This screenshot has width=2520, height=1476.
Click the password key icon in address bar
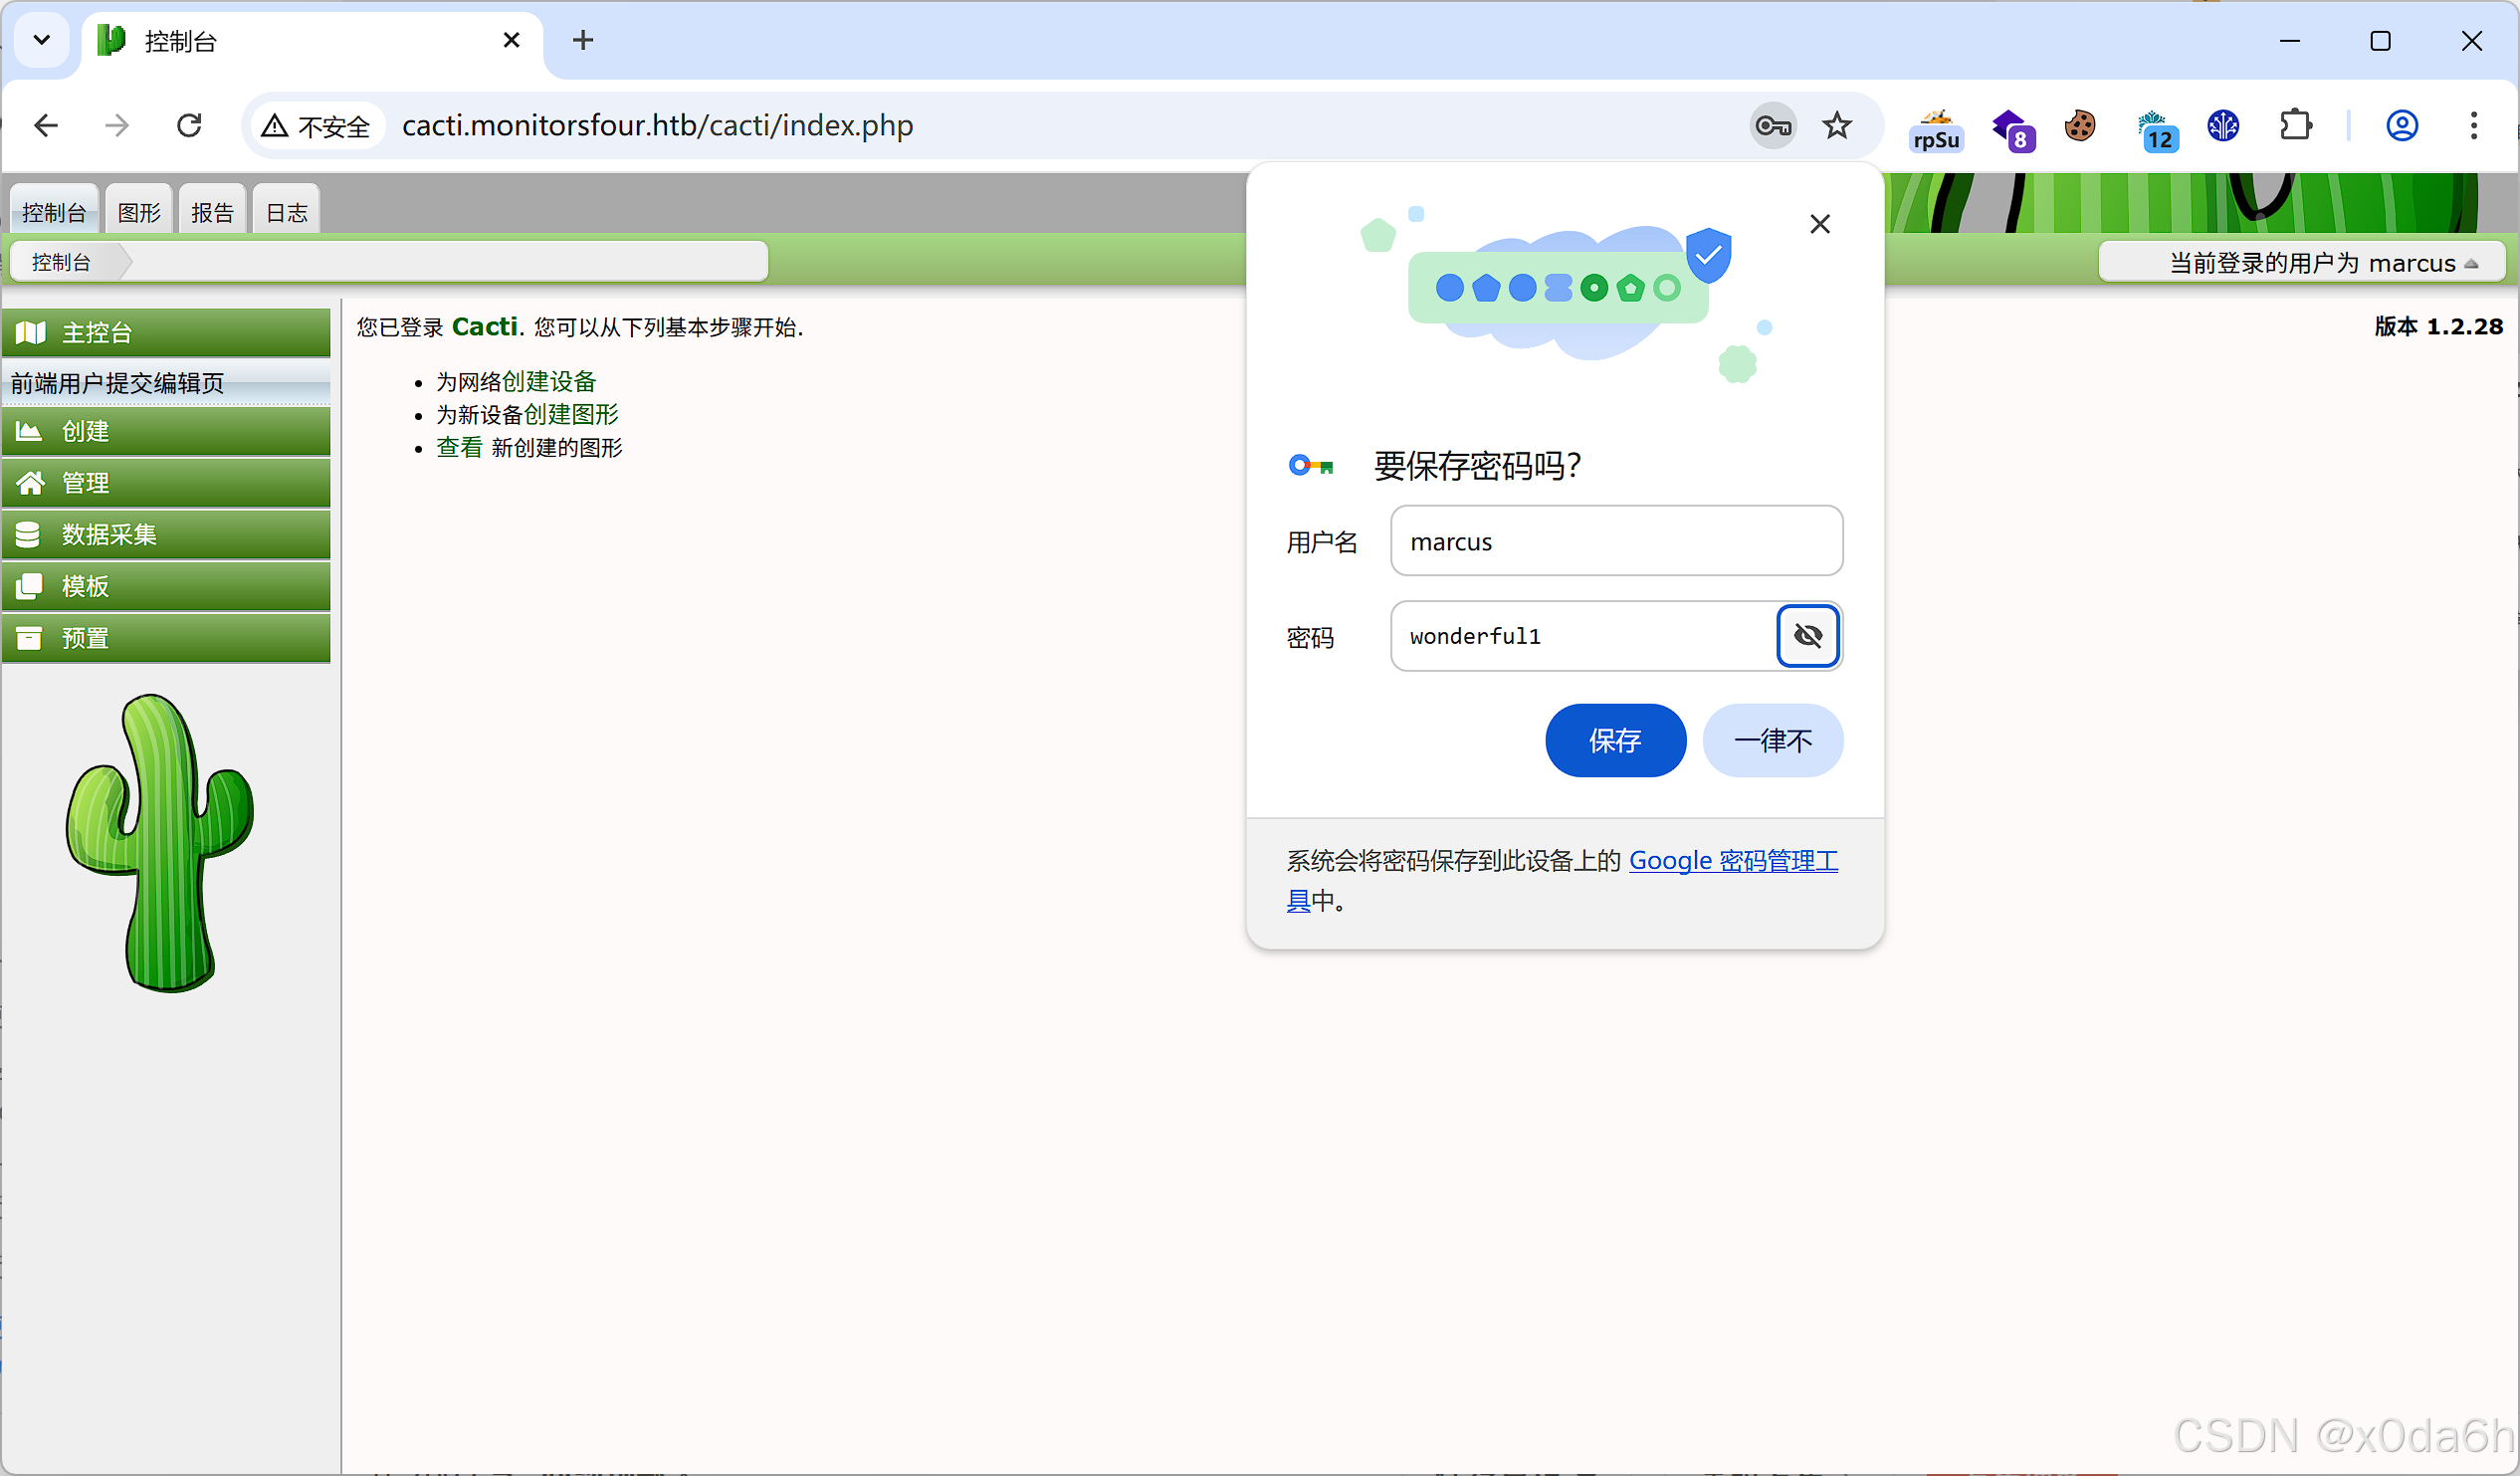point(1772,126)
